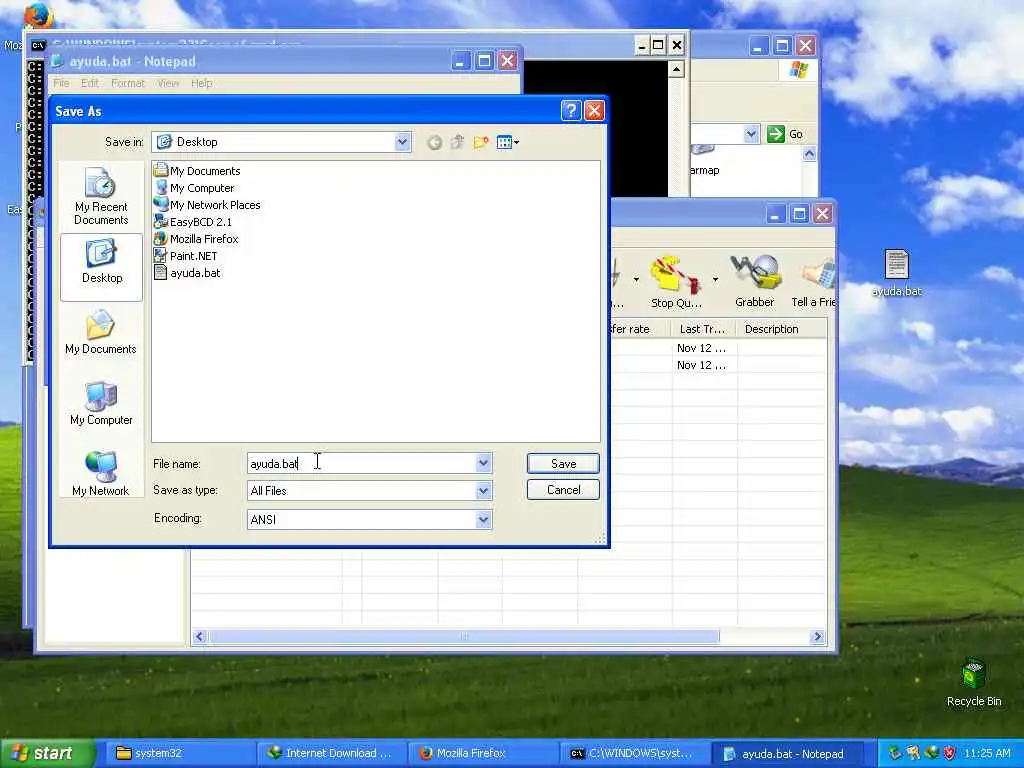Go up one folder level icon
This screenshot has height=768, width=1024.
pyautogui.click(x=457, y=142)
